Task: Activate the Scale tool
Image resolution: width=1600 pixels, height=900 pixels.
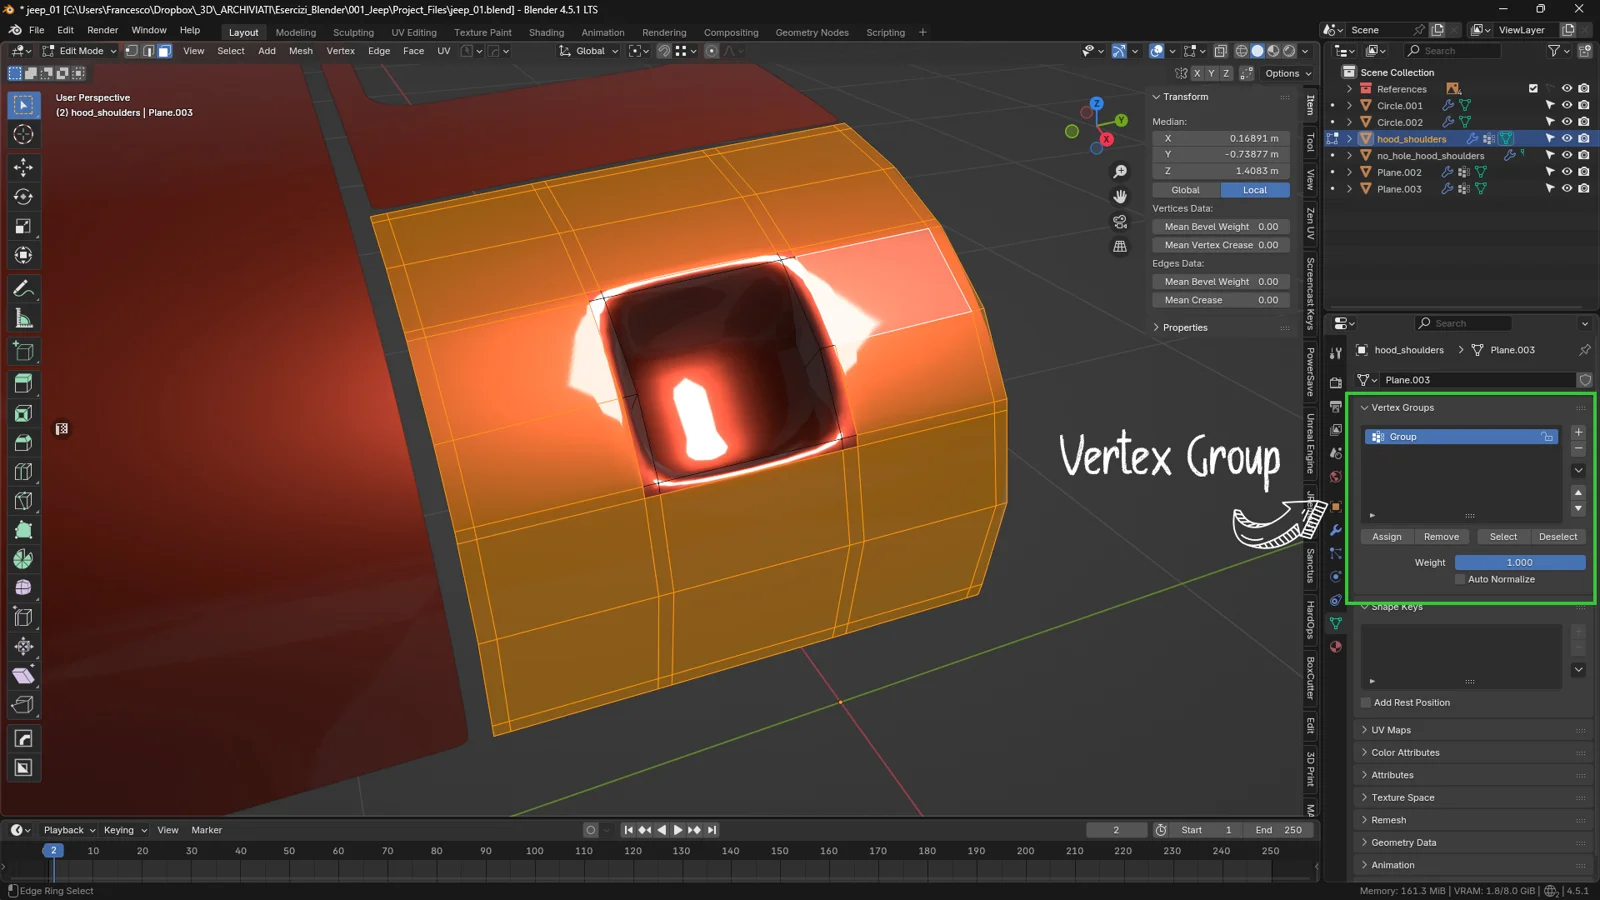Action: coord(23,226)
